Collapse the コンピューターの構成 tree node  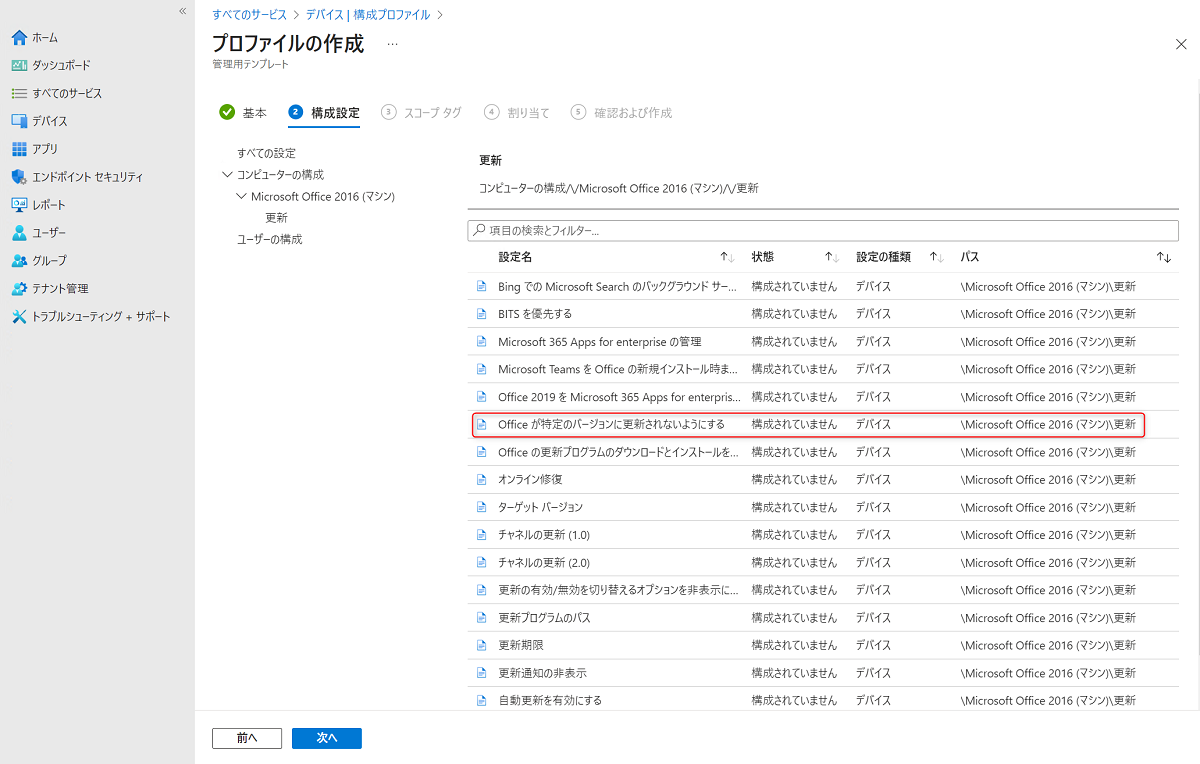[x=227, y=175]
